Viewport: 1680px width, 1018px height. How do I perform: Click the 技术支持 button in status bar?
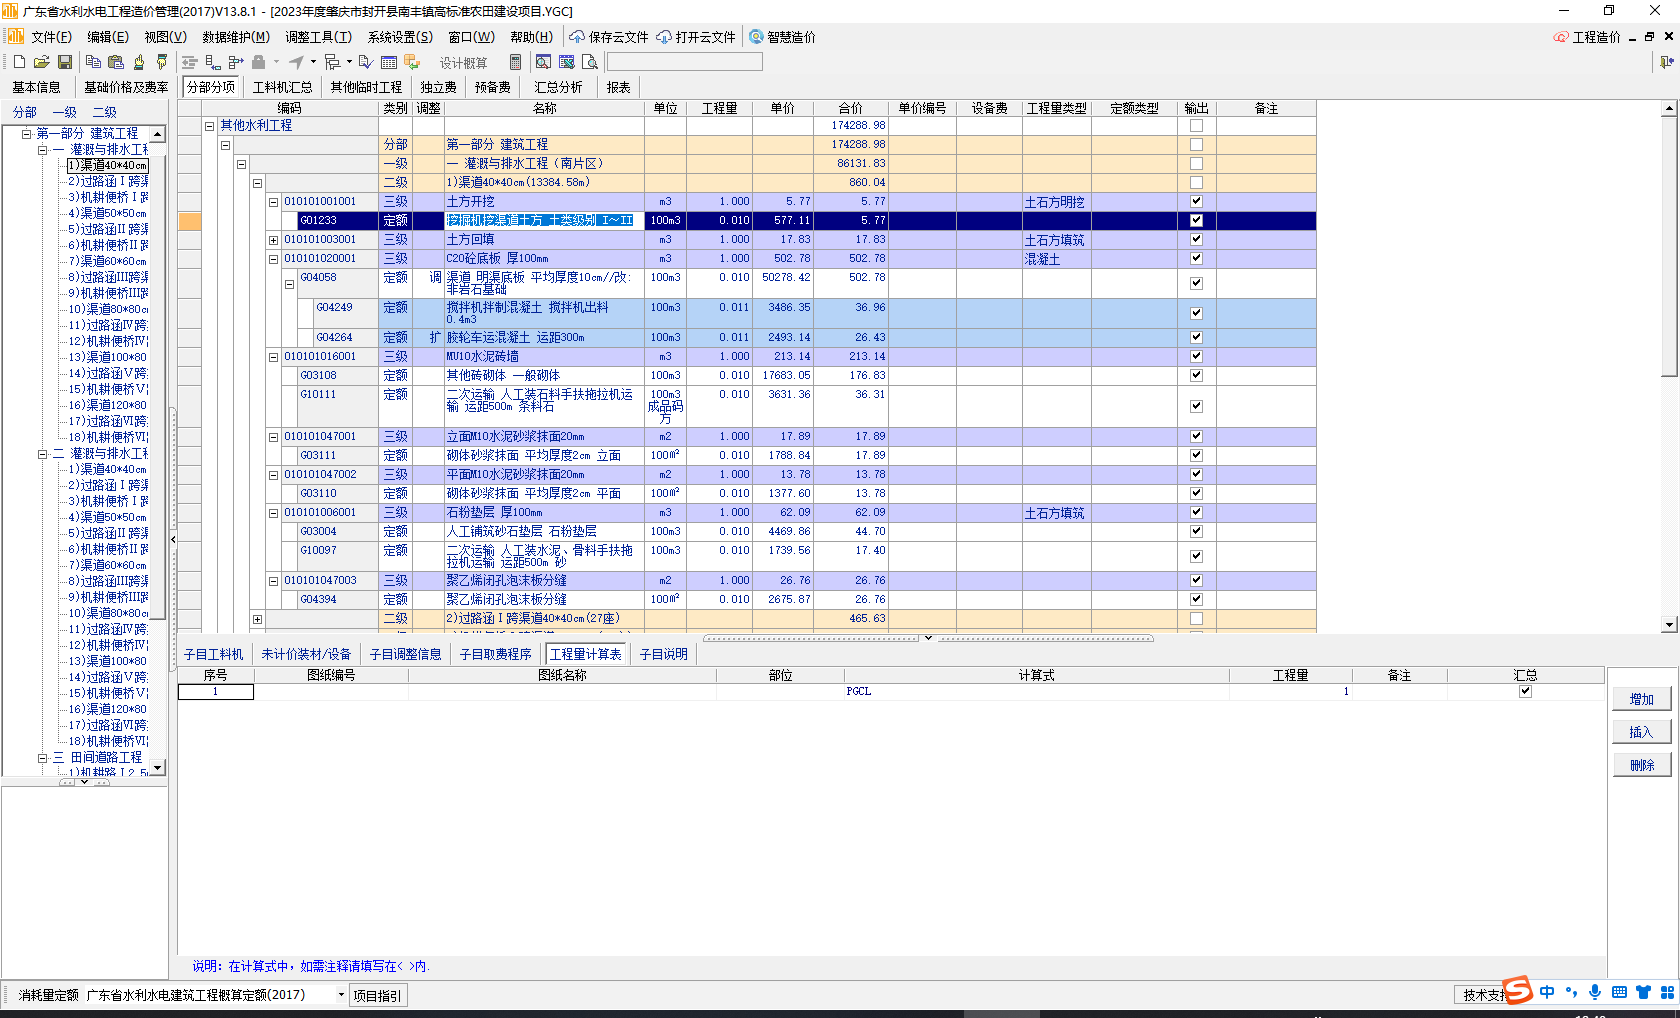click(x=1480, y=995)
